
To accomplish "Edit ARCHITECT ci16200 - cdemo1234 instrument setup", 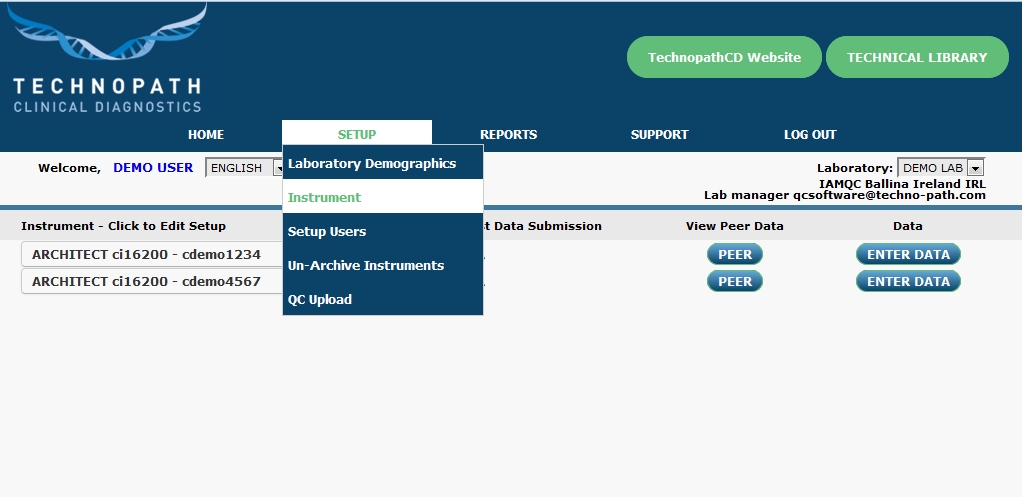I will coord(152,254).
